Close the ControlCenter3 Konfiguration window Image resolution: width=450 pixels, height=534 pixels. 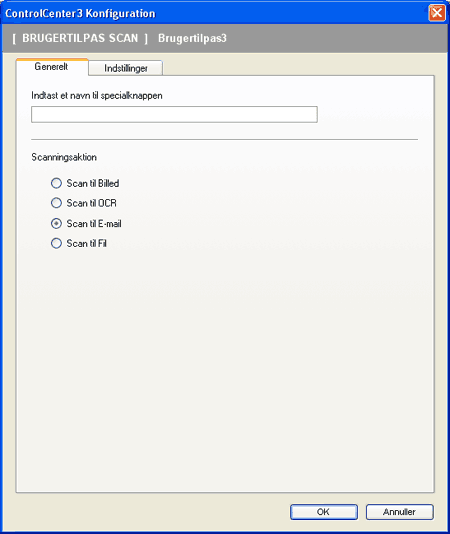pyautogui.click(x=437, y=13)
